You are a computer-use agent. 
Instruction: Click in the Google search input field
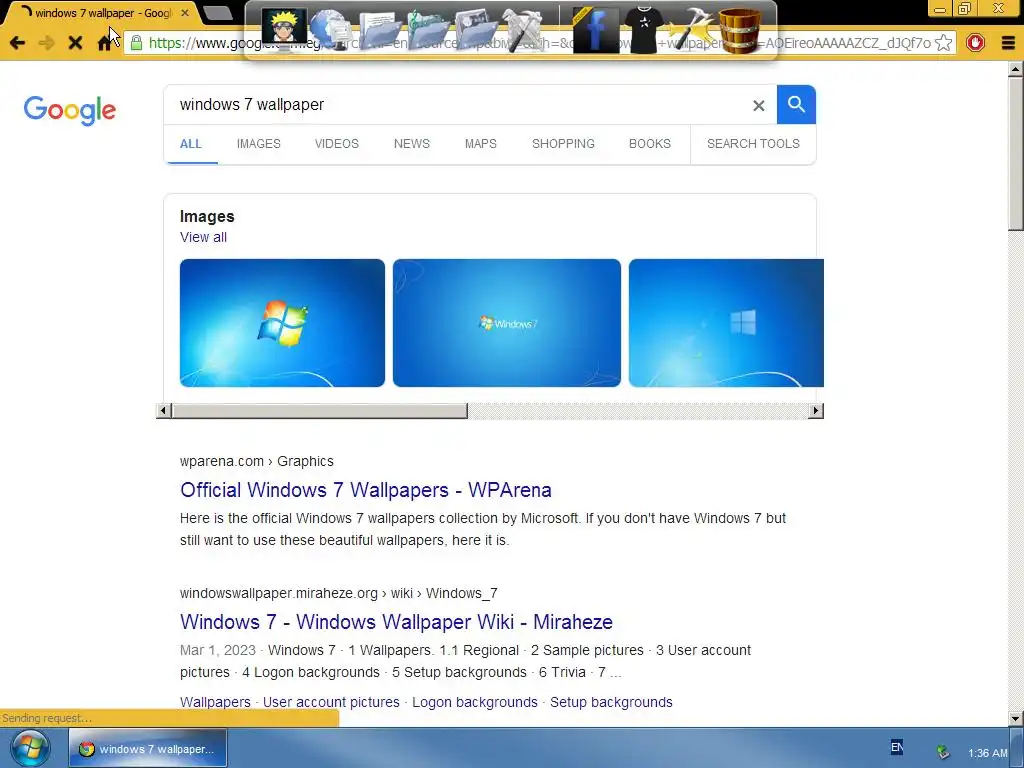tap(457, 104)
